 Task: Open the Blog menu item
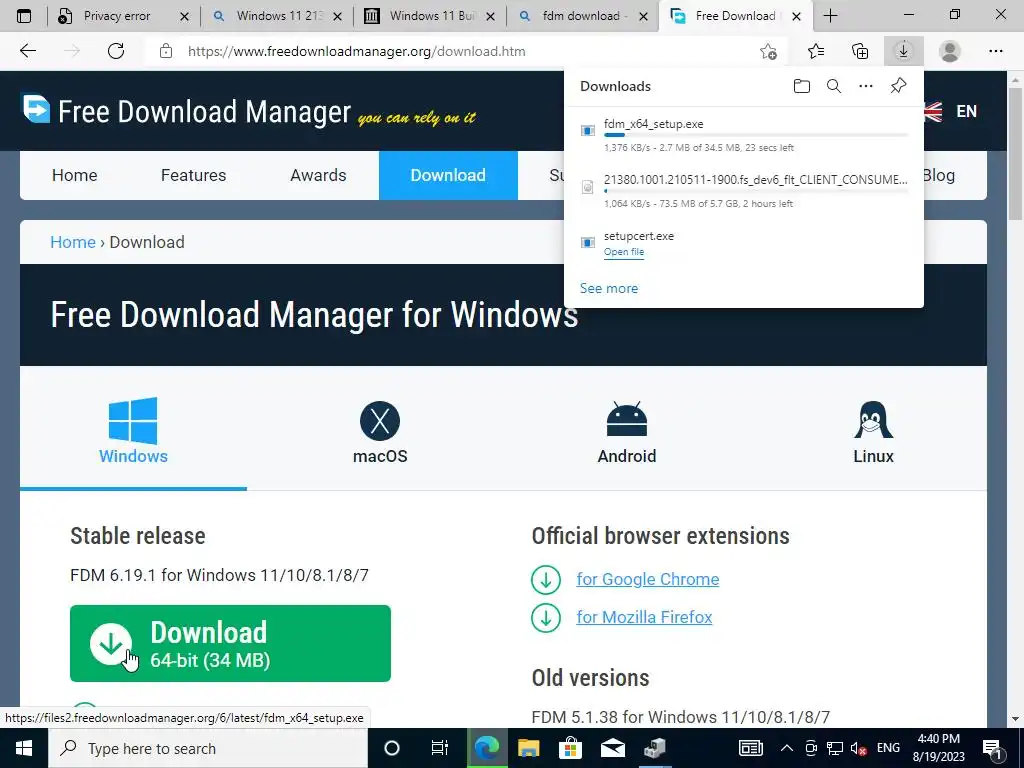click(x=939, y=175)
